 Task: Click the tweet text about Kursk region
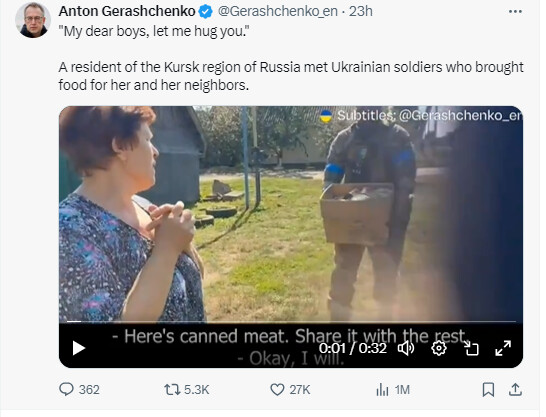click(291, 76)
